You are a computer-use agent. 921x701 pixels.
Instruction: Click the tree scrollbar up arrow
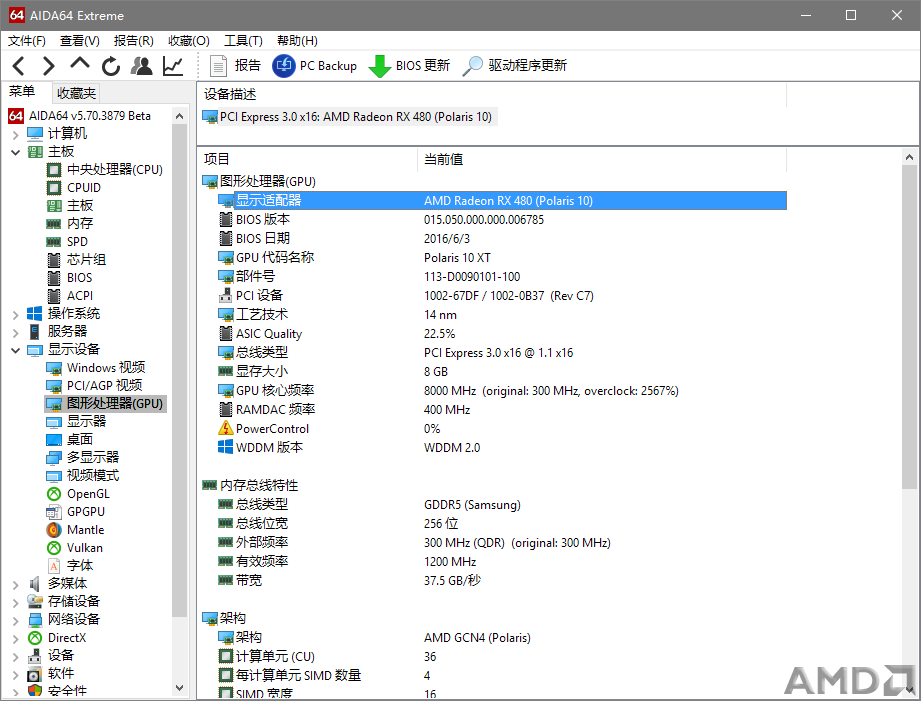179,116
